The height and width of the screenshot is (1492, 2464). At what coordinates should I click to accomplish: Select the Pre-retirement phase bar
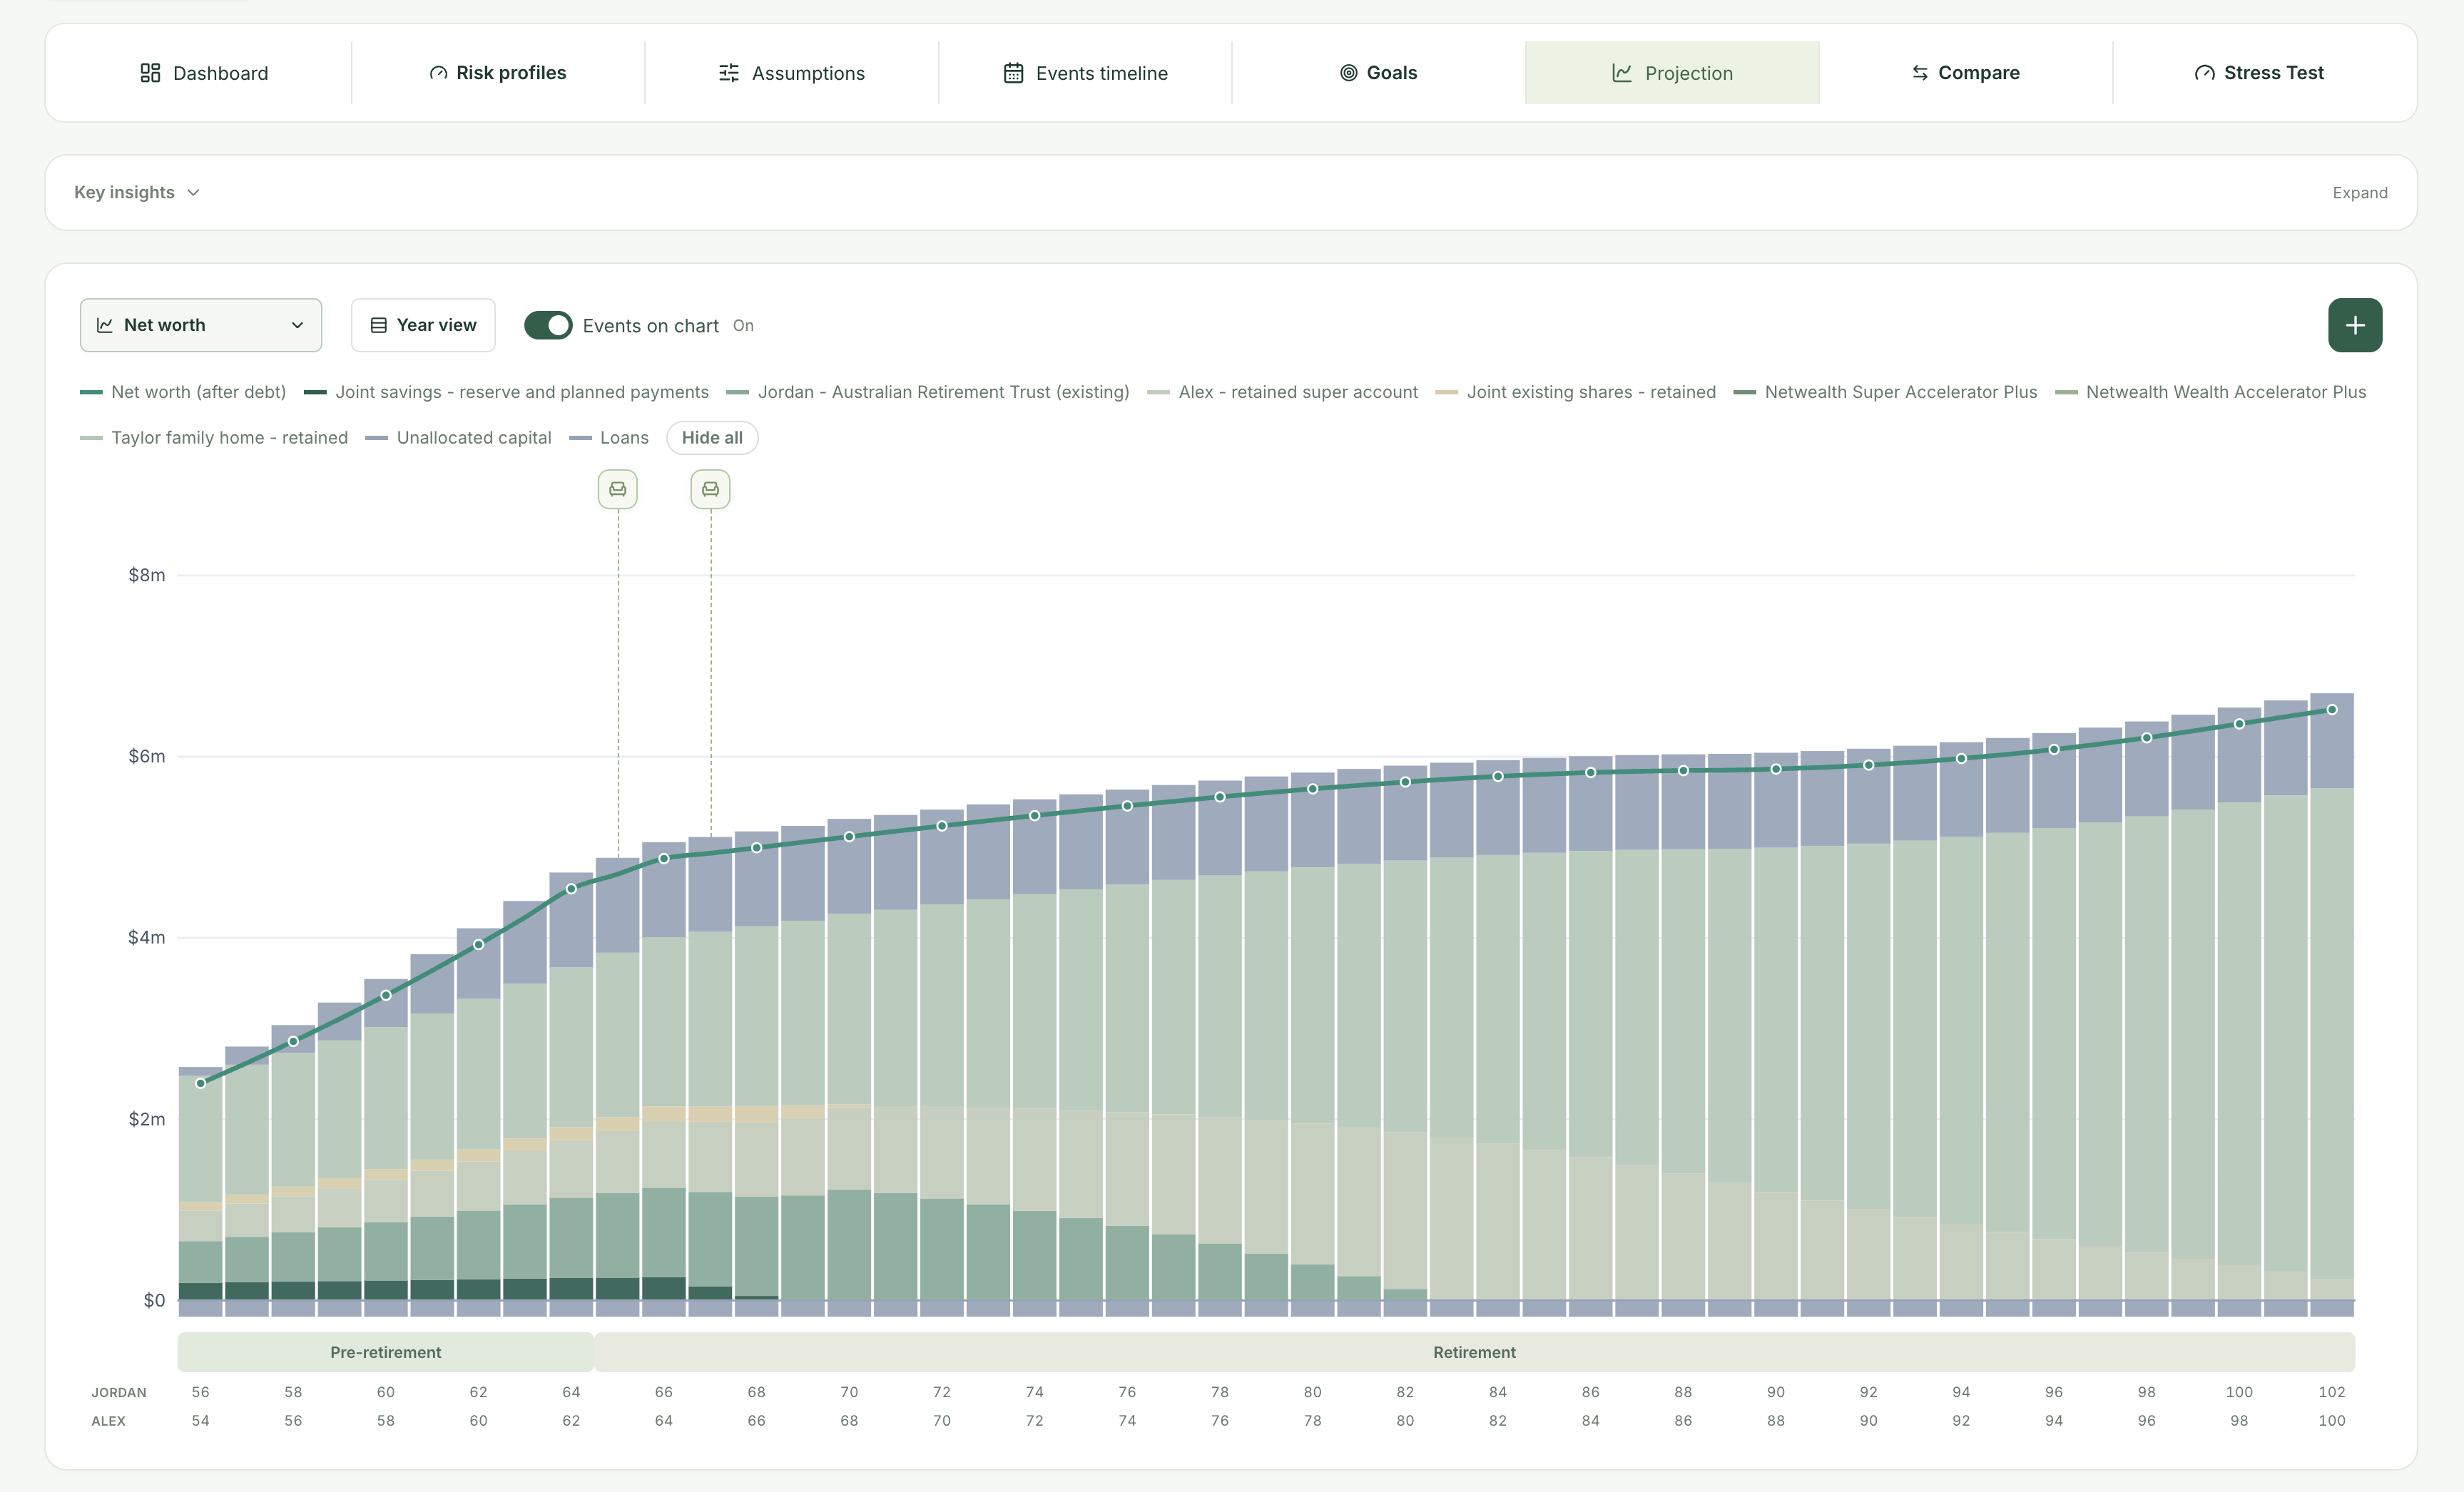386,1352
